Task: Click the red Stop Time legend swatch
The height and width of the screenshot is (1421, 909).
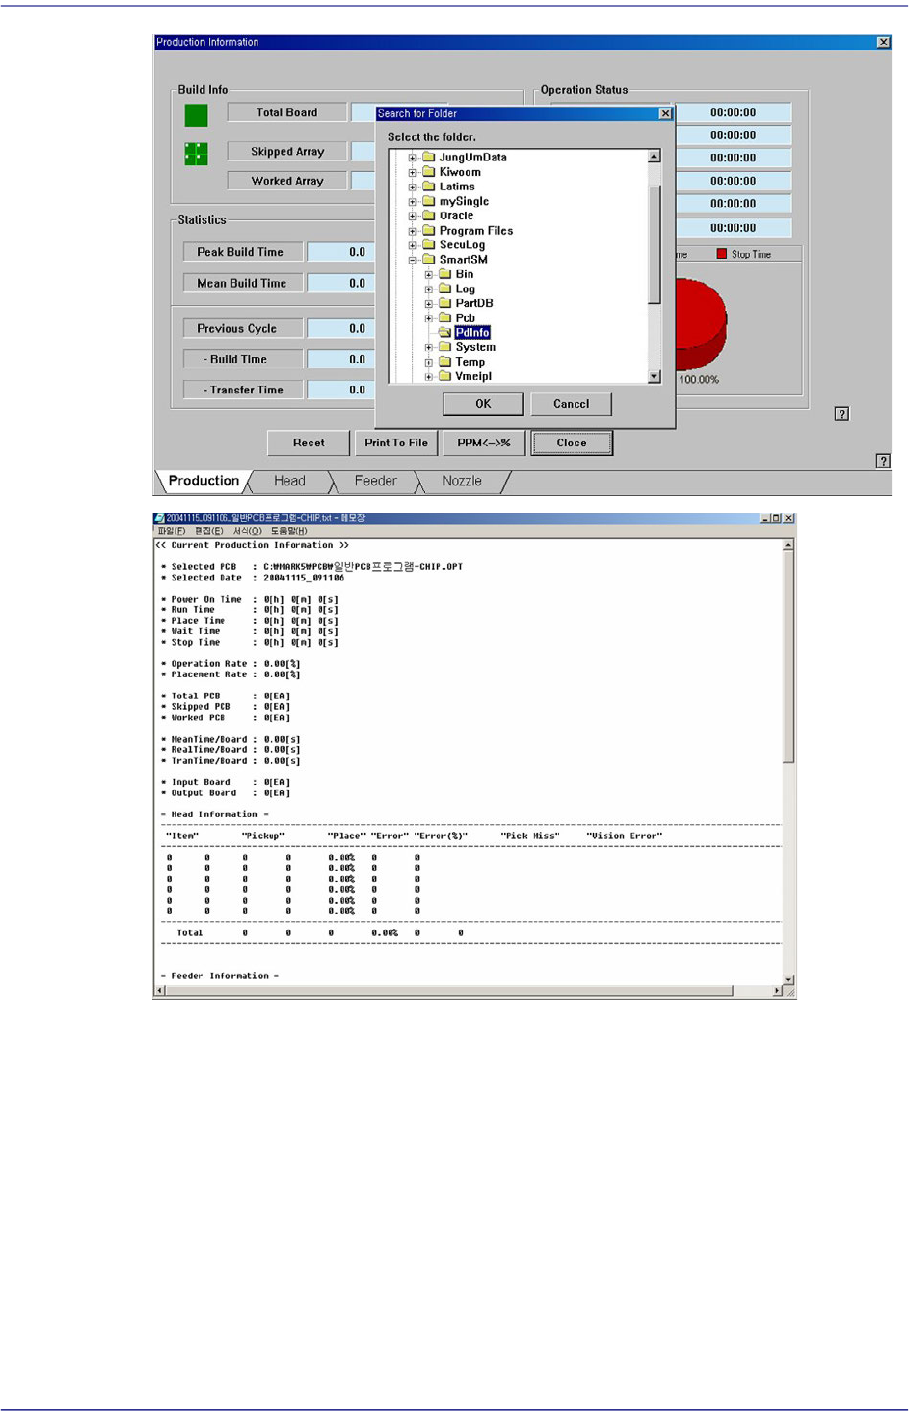Action: 721,255
